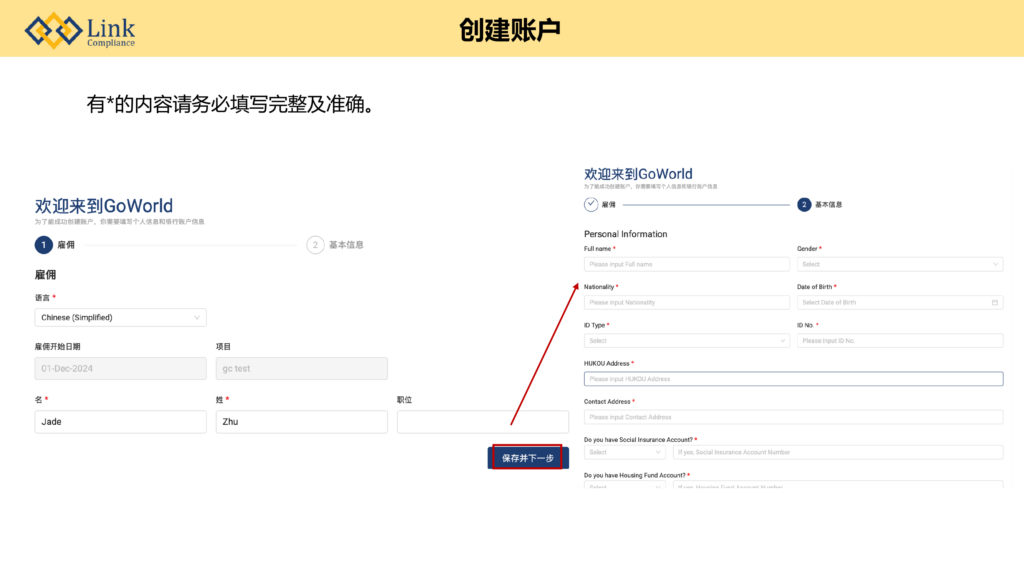1024x576 pixels.
Task: Click the surname field containing Zhu
Action: coord(301,422)
